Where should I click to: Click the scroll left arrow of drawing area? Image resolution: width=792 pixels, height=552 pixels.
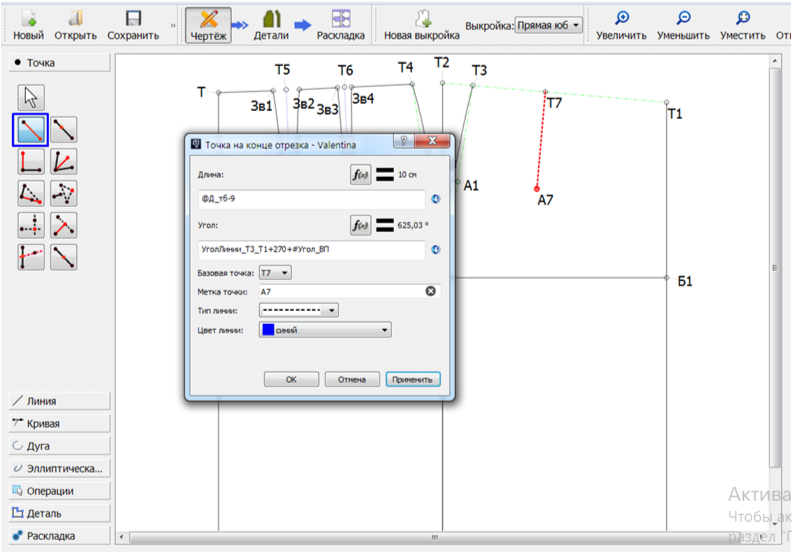[121, 537]
